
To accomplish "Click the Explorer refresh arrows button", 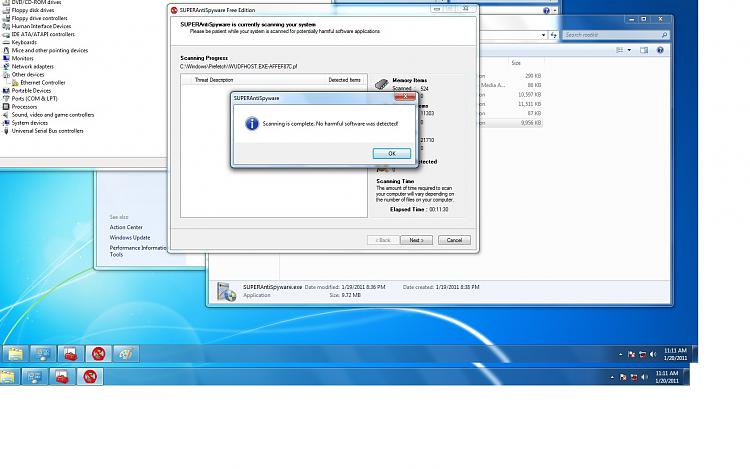I will (553, 35).
